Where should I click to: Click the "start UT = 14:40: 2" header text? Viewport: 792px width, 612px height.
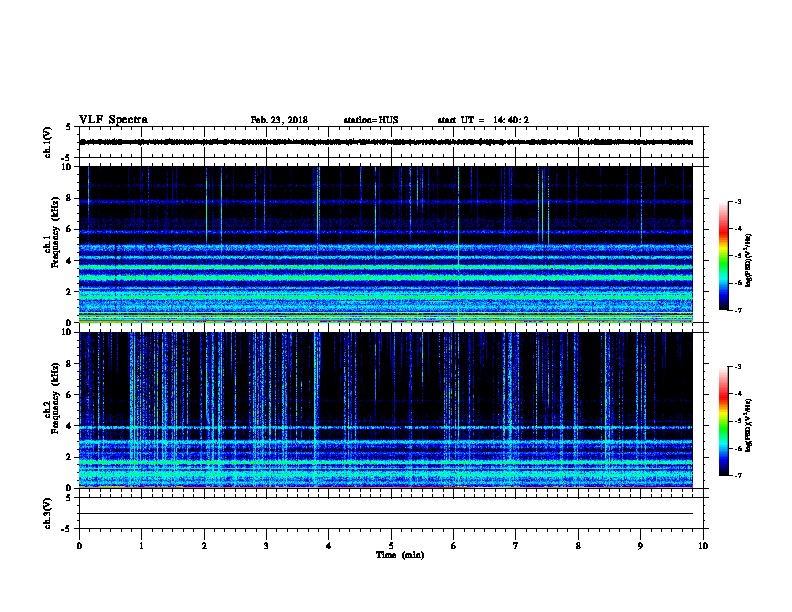point(483,120)
